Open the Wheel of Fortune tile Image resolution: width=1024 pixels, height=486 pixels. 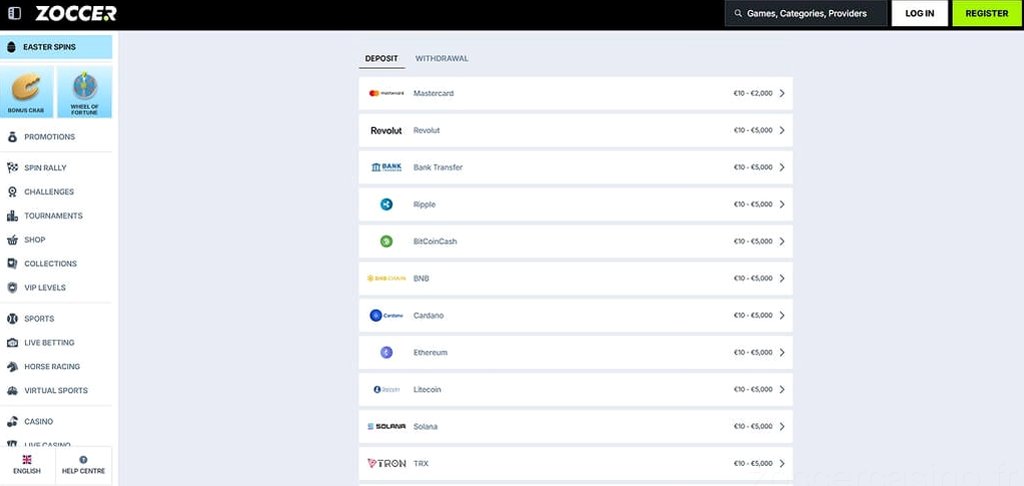[x=84, y=91]
